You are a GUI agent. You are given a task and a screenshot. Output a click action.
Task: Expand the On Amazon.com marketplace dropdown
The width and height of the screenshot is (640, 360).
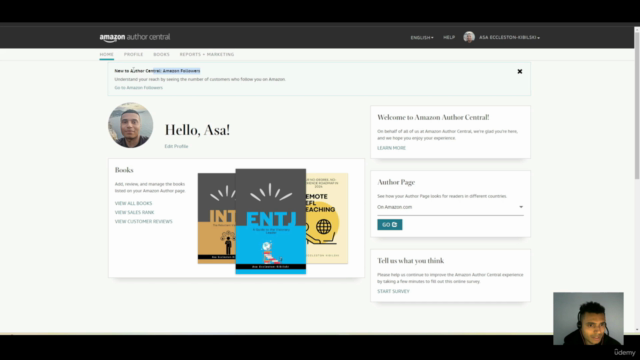(x=450, y=207)
